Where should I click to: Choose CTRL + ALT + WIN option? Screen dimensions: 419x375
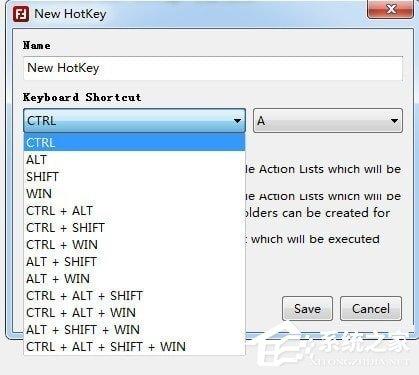click(x=134, y=313)
